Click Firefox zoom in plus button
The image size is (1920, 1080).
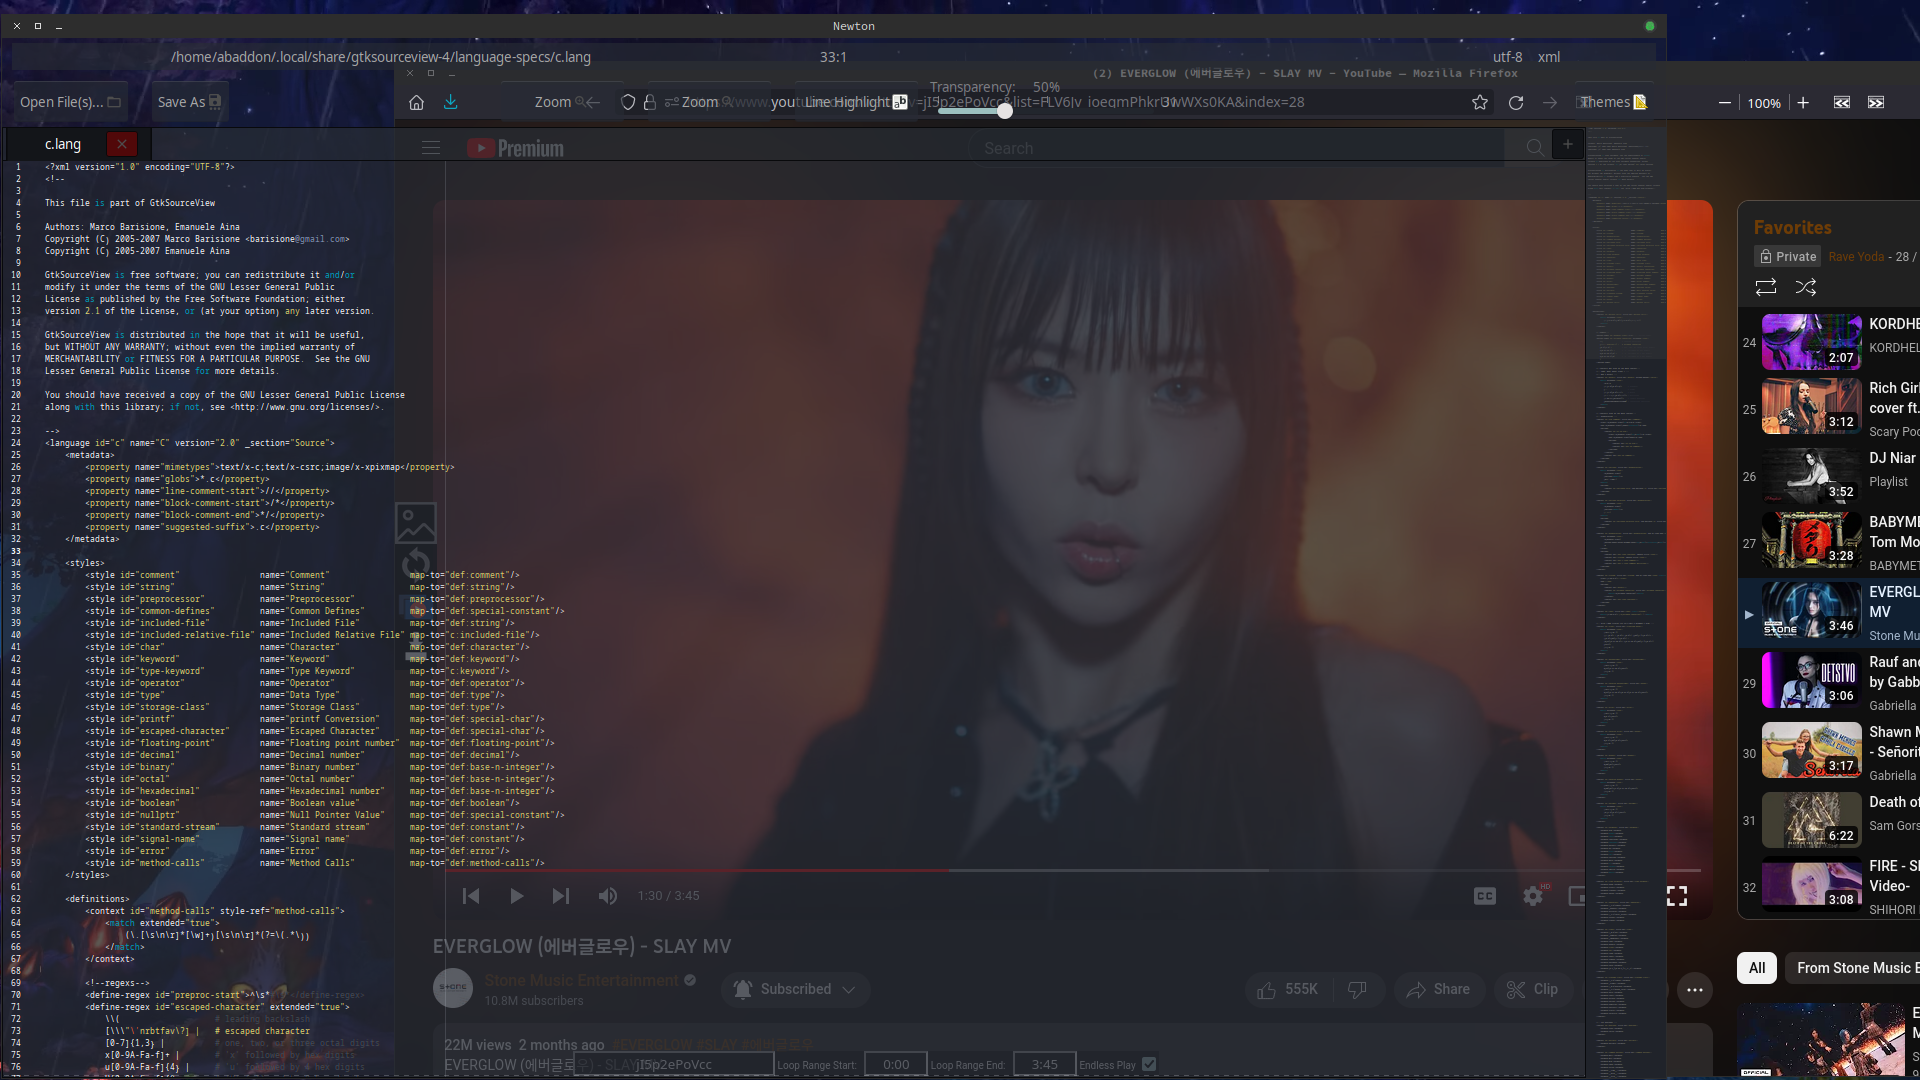pyautogui.click(x=1803, y=102)
